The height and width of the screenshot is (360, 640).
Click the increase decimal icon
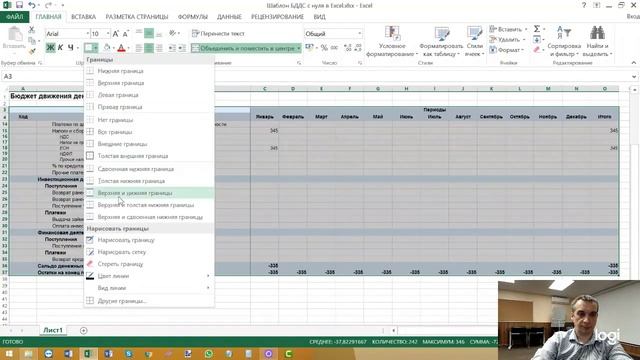348,48
